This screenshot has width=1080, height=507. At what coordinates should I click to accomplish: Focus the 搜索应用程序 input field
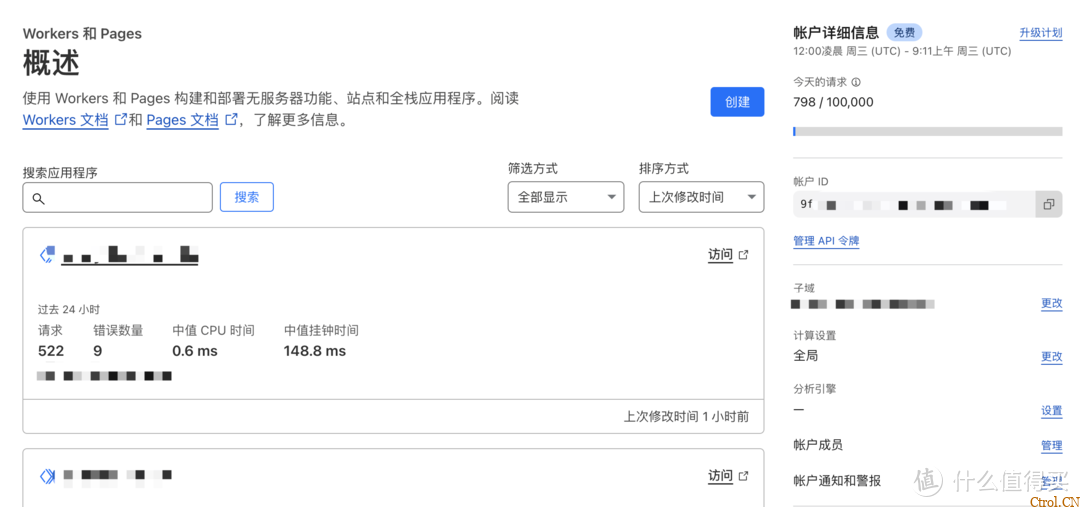click(118, 198)
